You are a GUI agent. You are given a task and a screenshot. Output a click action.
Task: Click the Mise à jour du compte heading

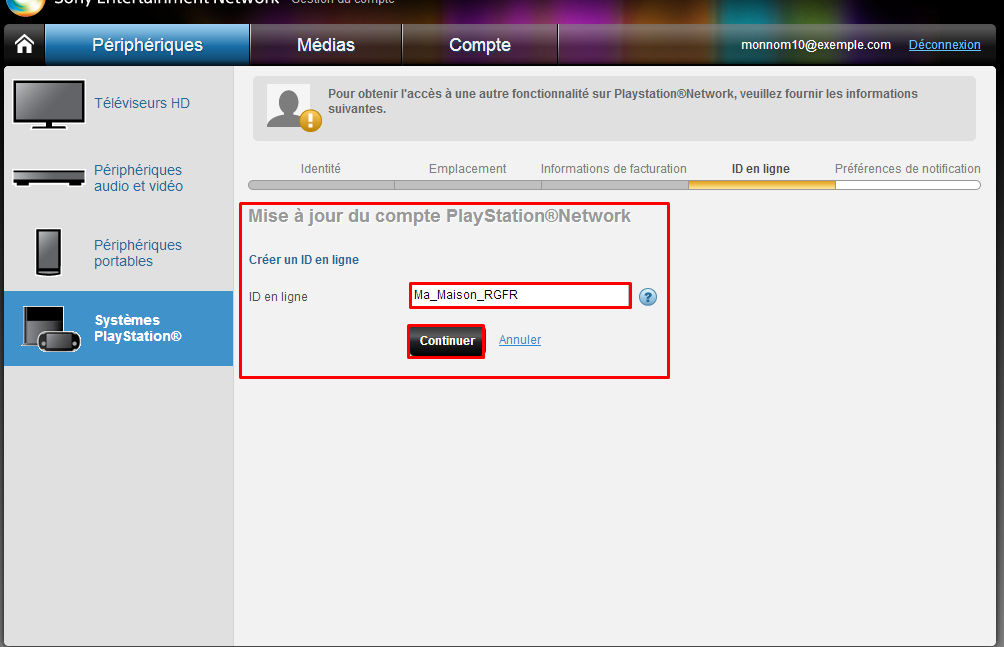(439, 216)
